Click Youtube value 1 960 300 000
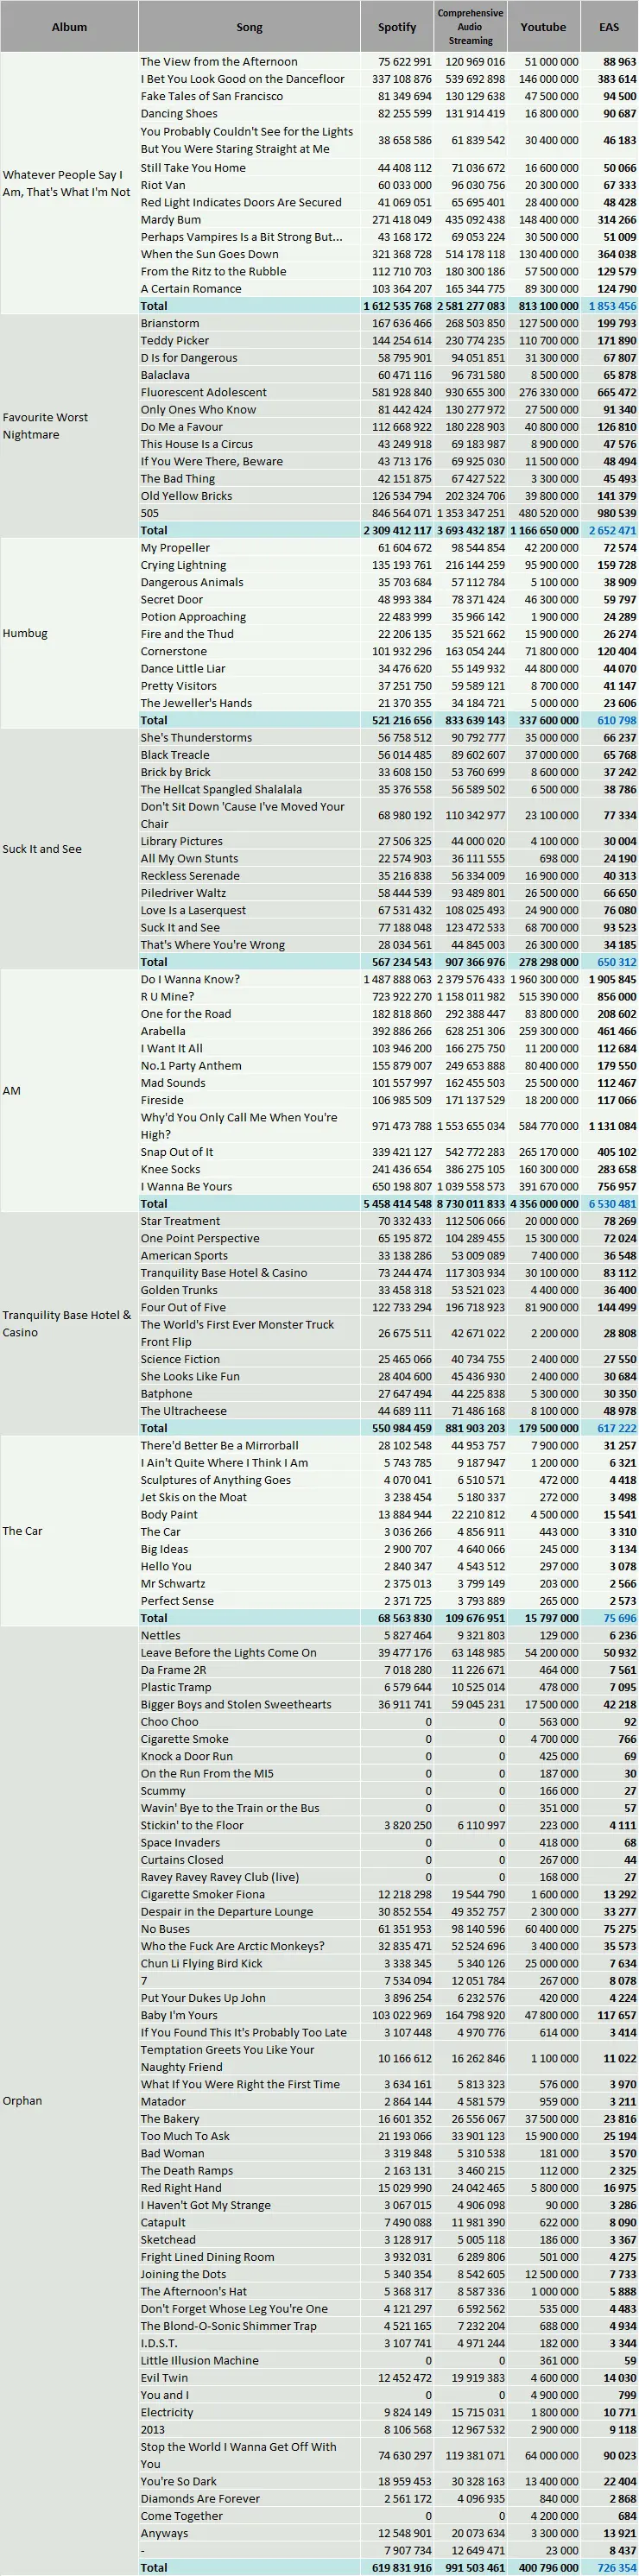The image size is (639, 2576). pyautogui.click(x=545, y=980)
